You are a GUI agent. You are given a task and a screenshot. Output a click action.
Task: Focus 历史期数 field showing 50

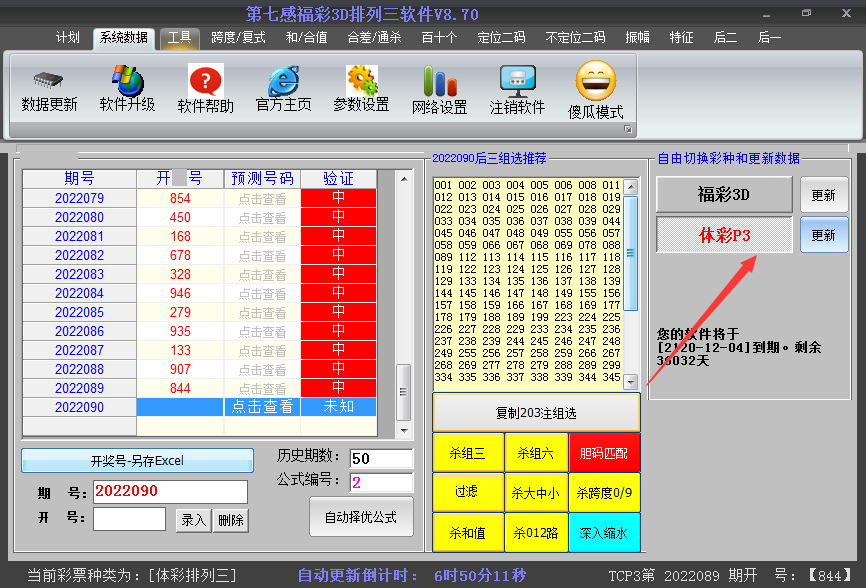381,458
